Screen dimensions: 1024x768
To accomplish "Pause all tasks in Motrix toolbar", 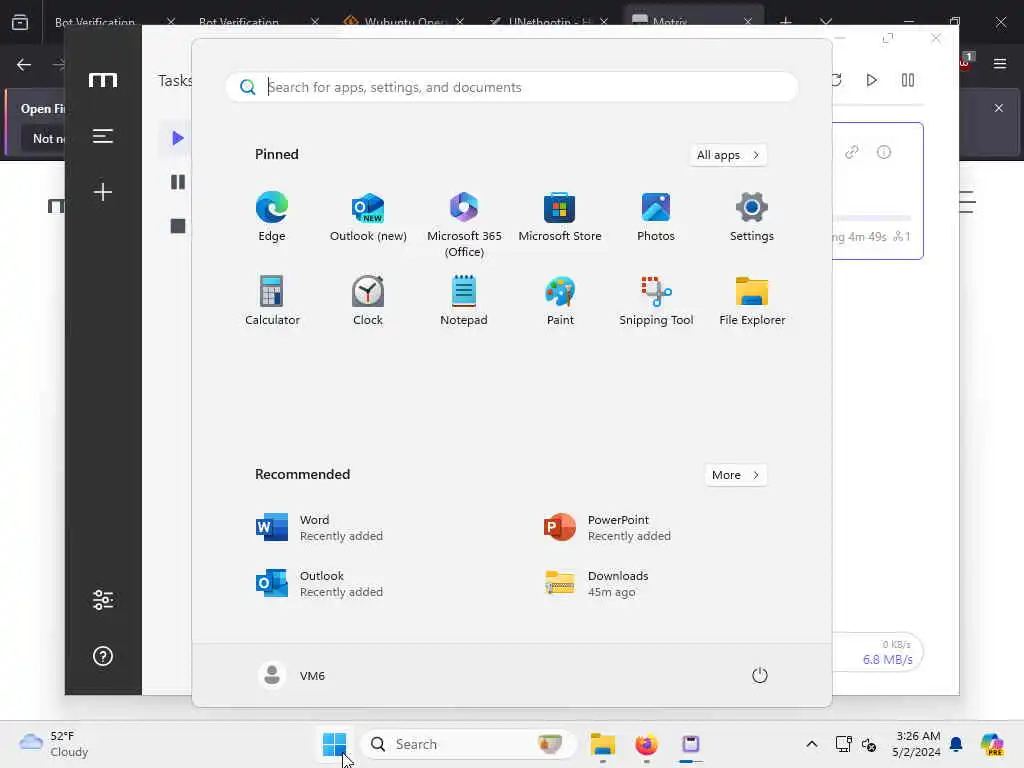I will coord(908,80).
